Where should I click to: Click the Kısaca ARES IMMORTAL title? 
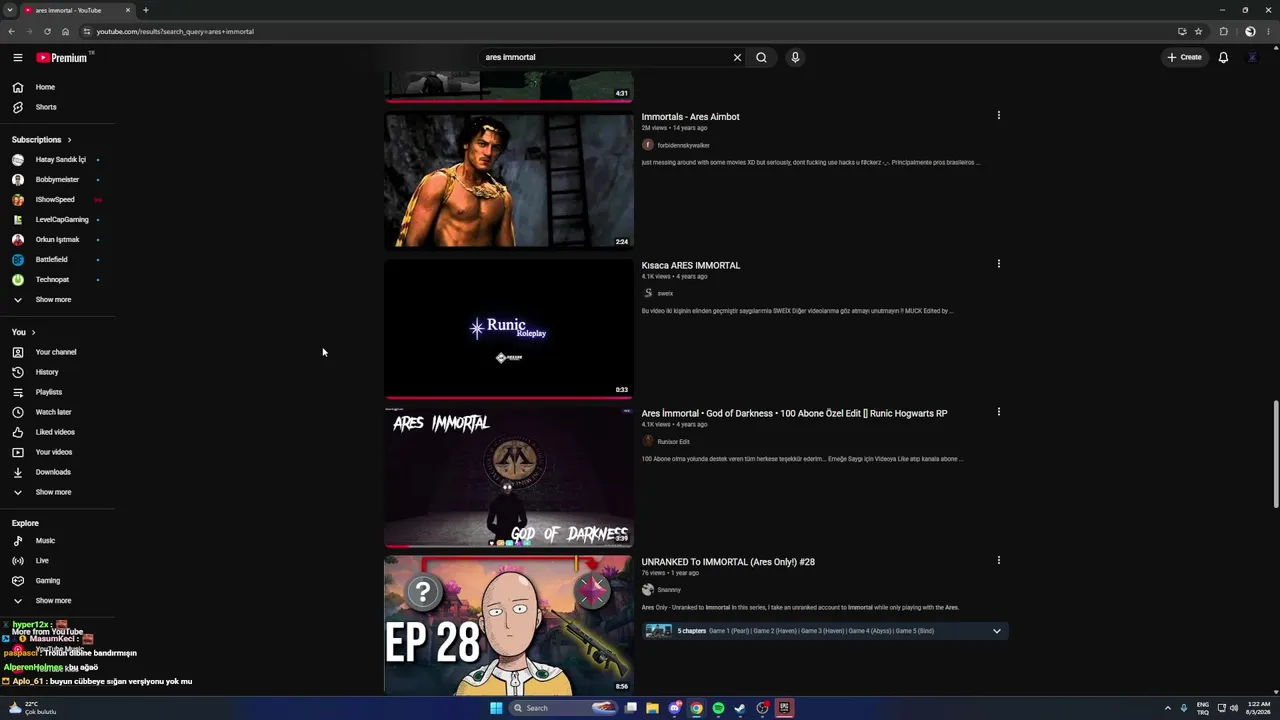point(691,265)
